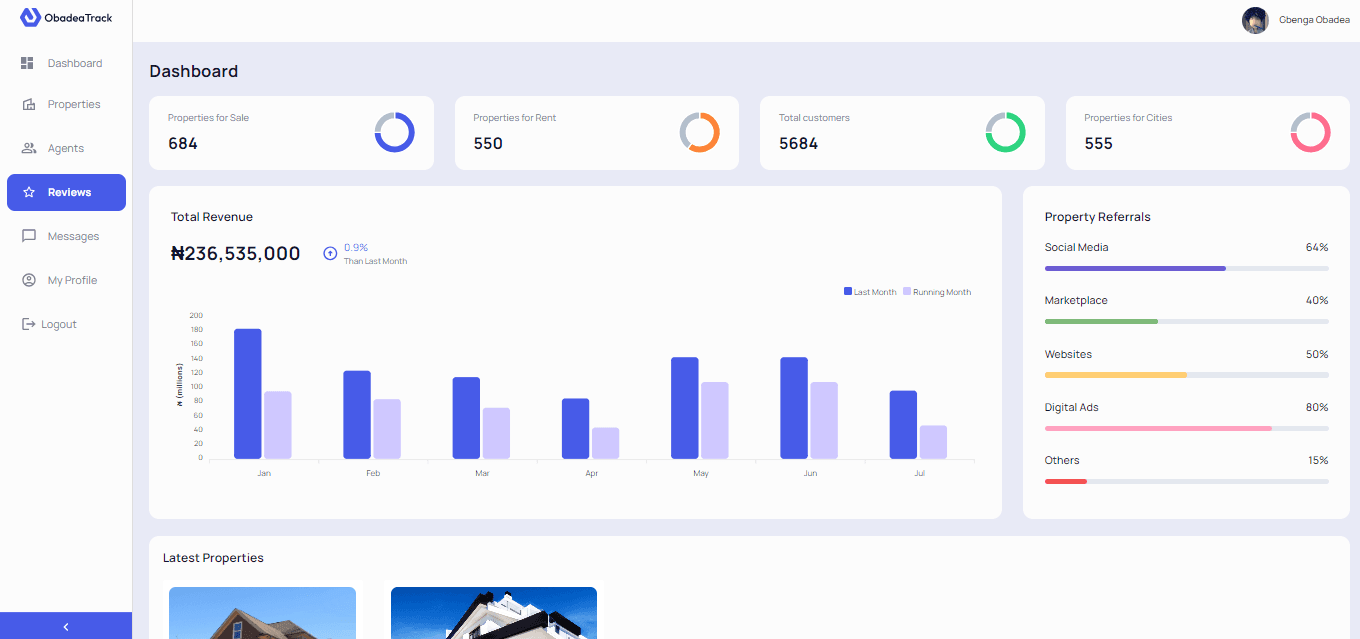Image resolution: width=1360 pixels, height=639 pixels.
Task: Click the Reviews star icon
Action: (x=29, y=192)
